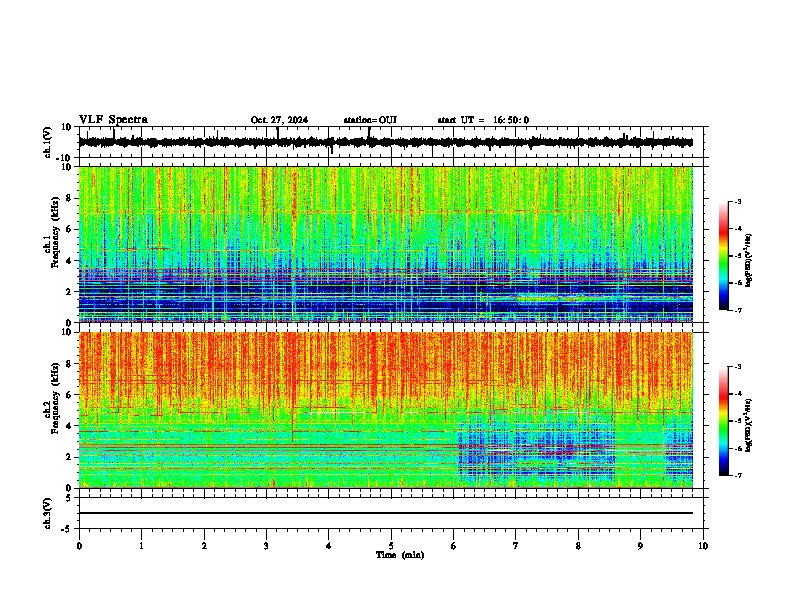This screenshot has width=792, height=612.
Task: Click the time axis tick label "5"
Action: coord(391,546)
